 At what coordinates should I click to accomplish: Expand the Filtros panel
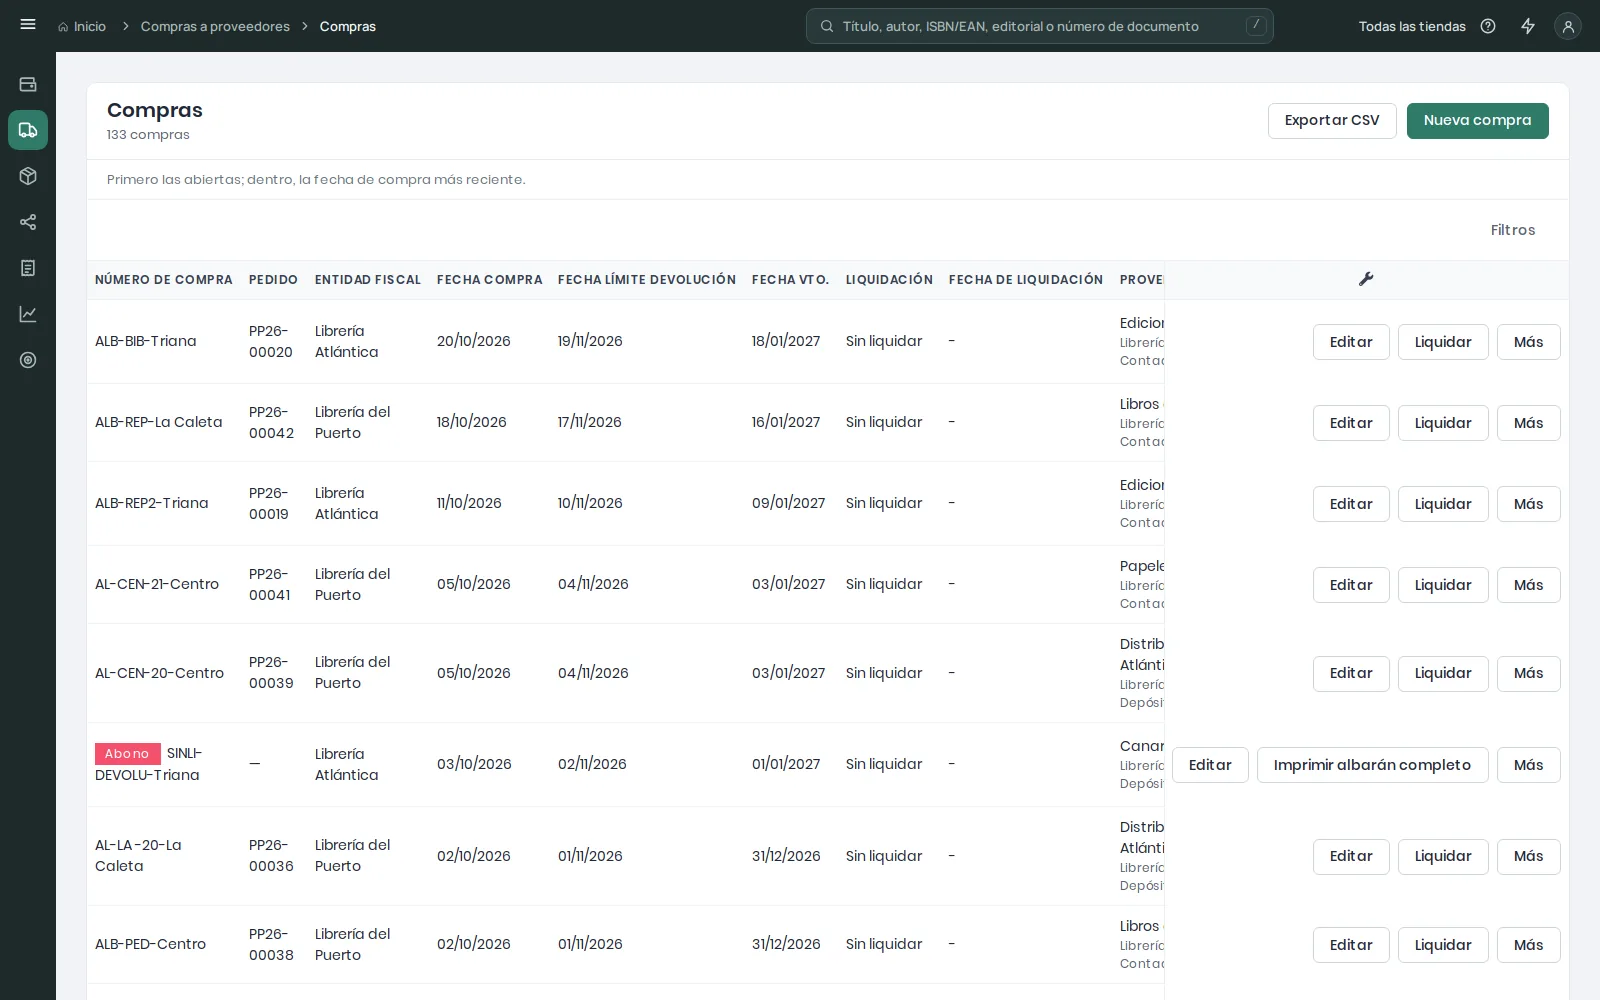point(1512,230)
